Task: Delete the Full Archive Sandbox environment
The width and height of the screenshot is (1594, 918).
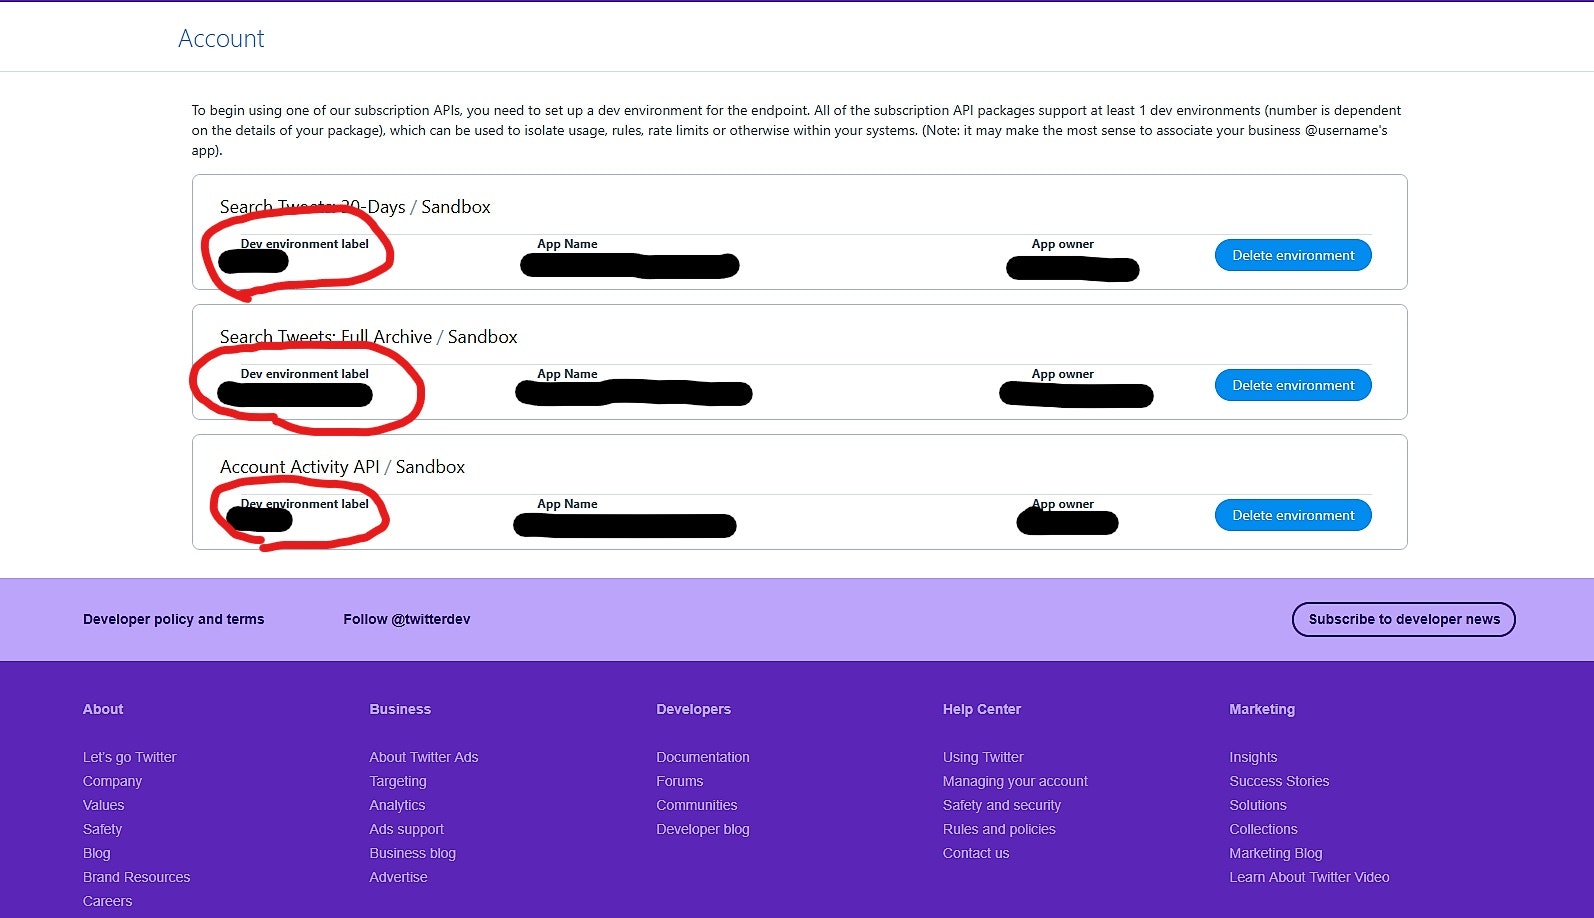Action: click(x=1293, y=385)
